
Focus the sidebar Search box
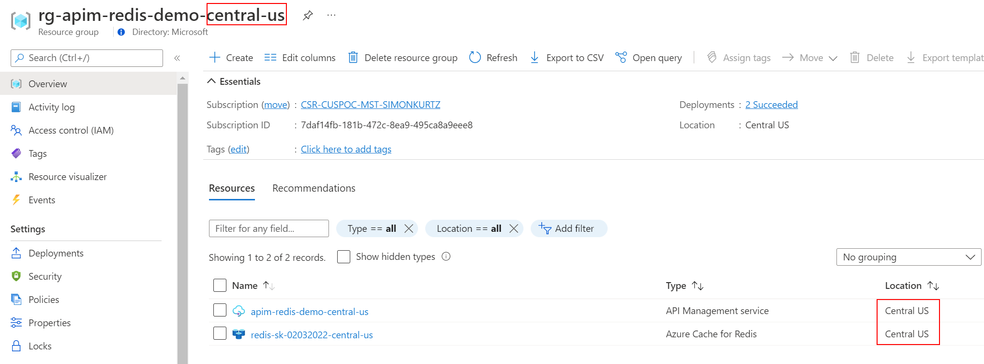pos(87,58)
